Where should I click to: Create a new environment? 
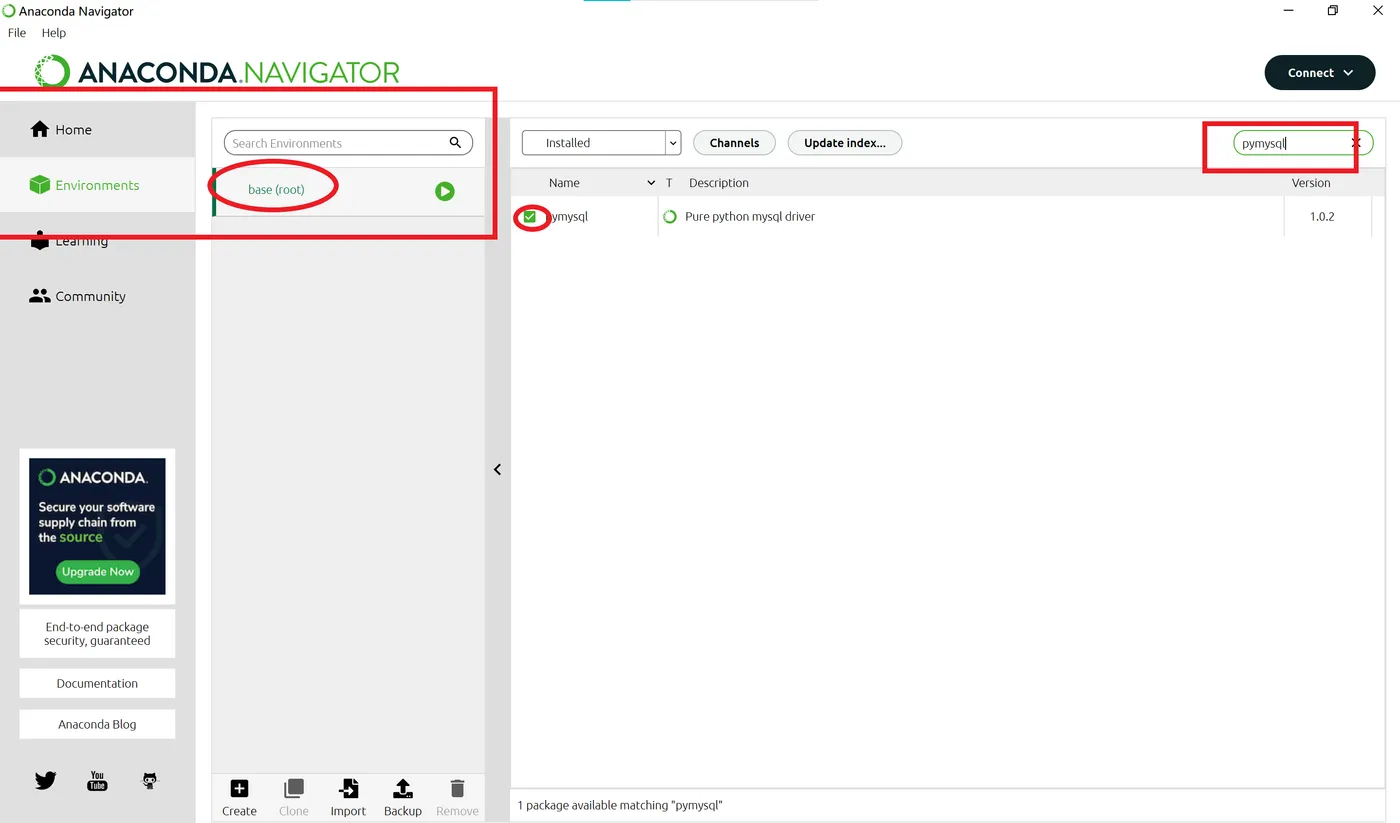(x=239, y=797)
